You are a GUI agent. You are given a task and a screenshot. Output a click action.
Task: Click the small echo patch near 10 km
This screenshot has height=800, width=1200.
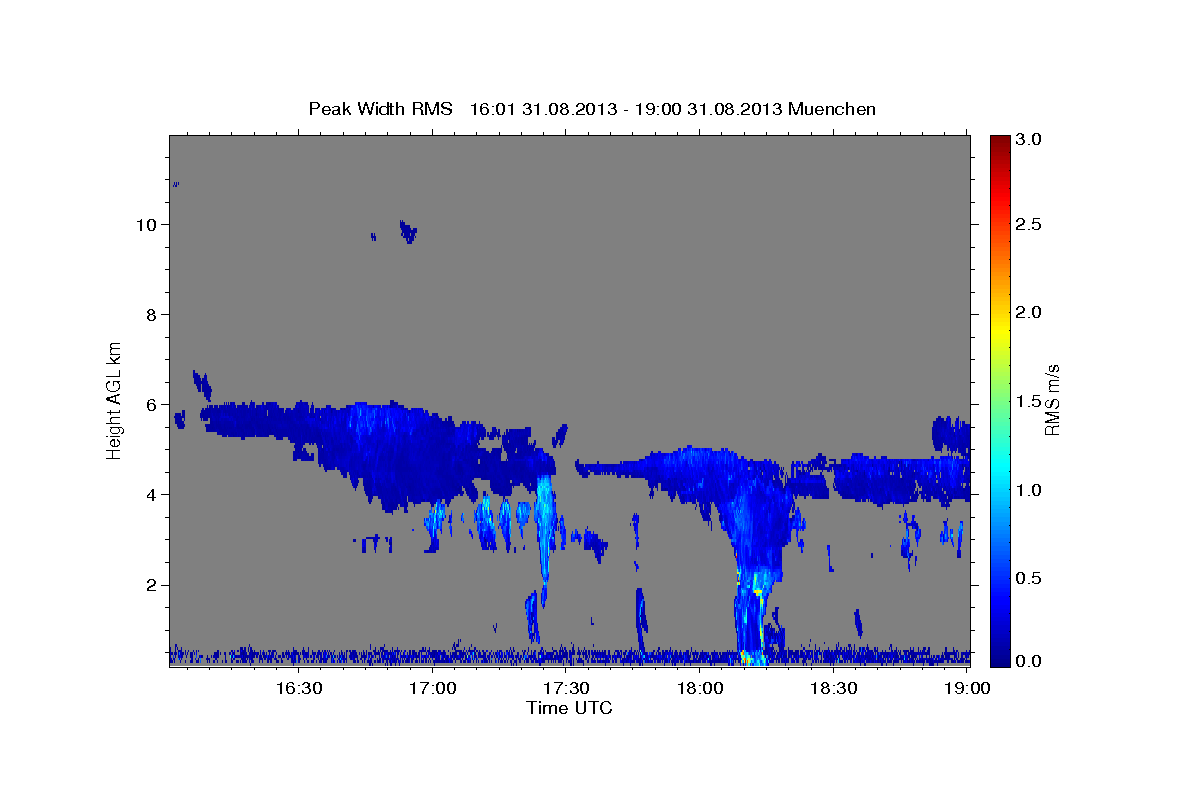407,232
